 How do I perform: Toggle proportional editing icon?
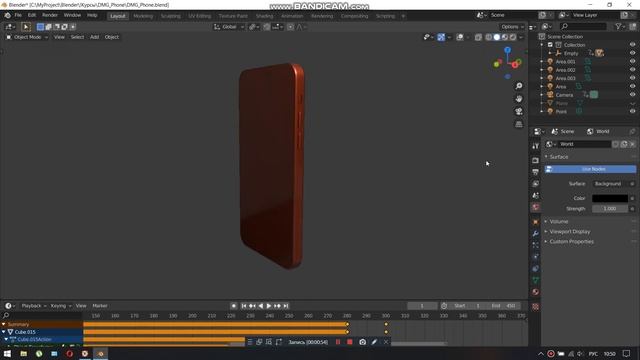point(290,27)
